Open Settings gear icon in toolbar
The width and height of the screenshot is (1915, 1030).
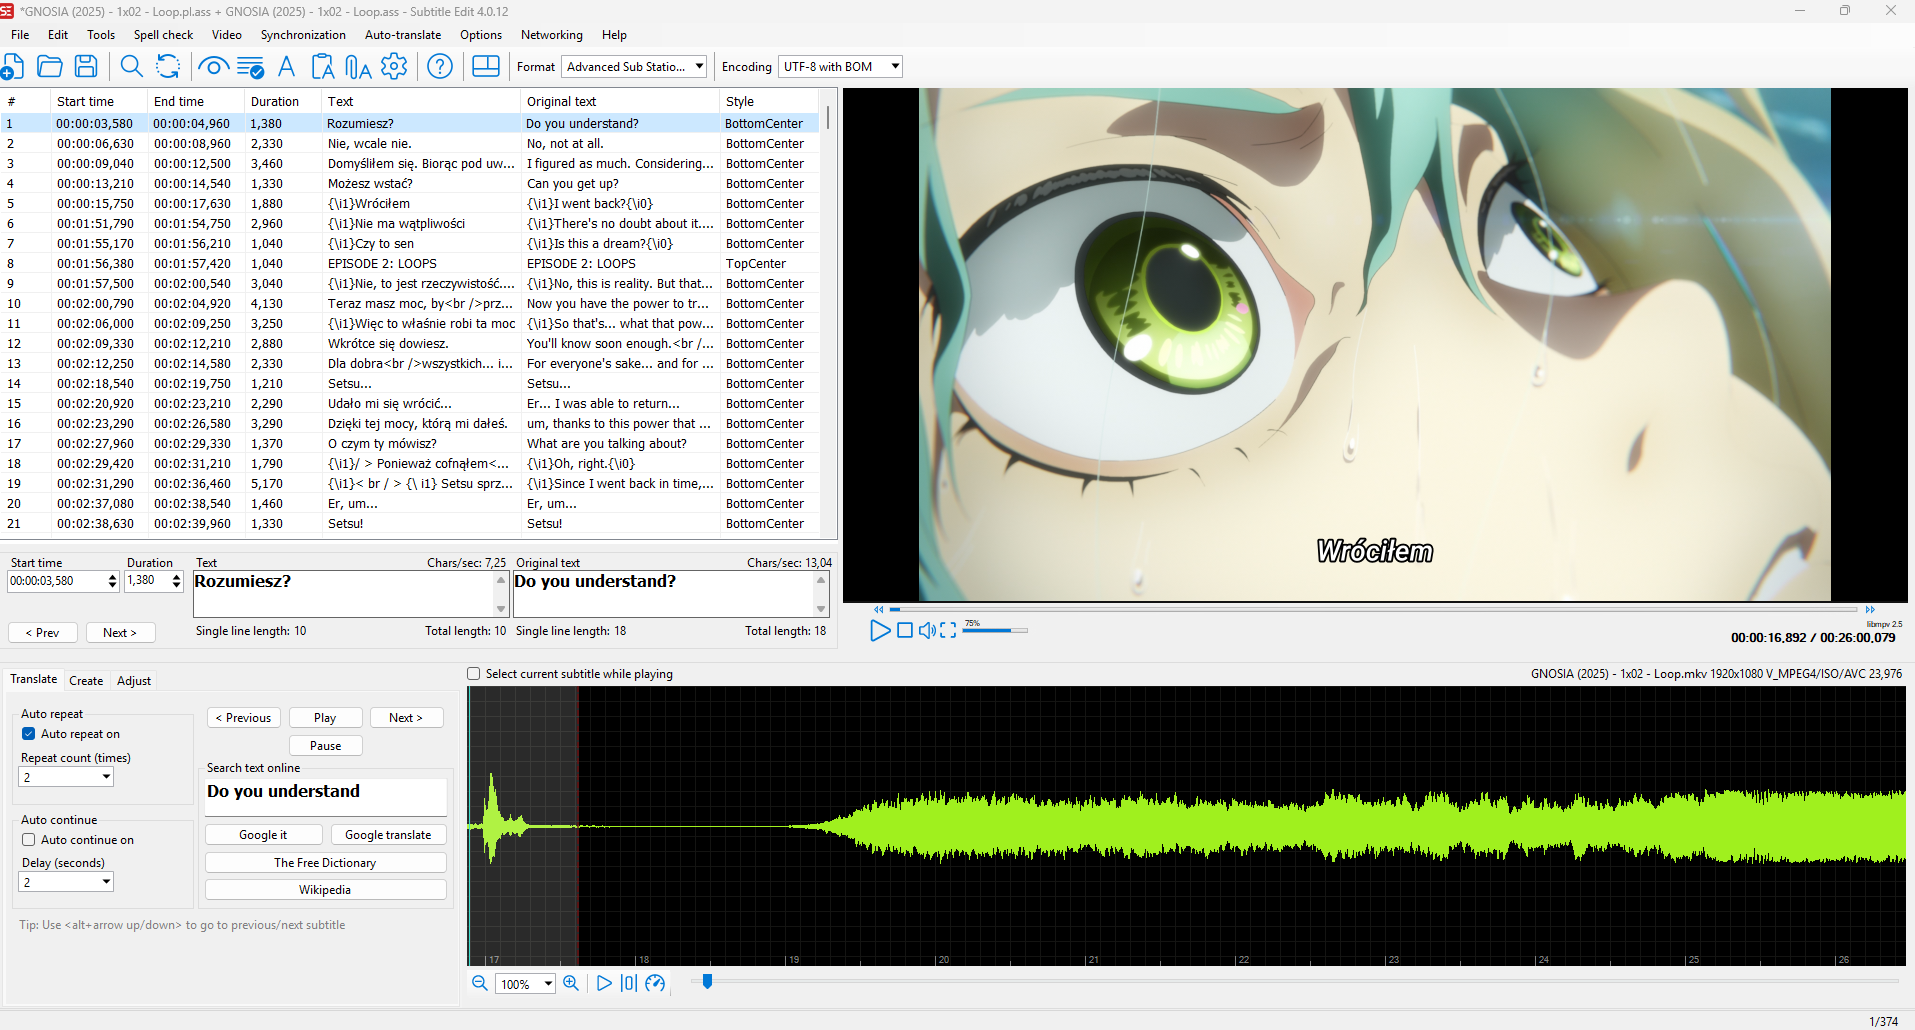(x=394, y=67)
